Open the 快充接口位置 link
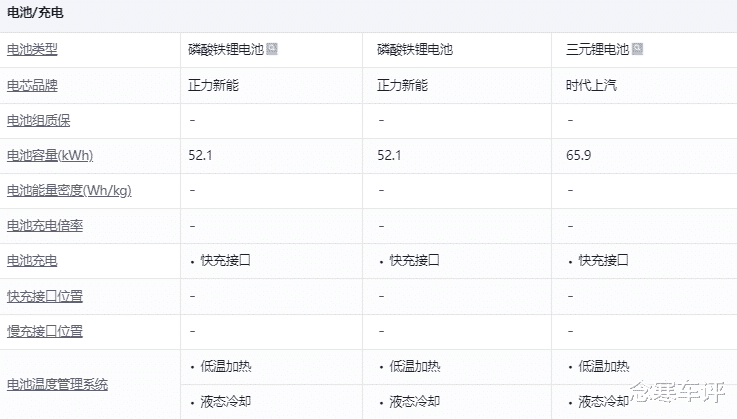 [45, 296]
